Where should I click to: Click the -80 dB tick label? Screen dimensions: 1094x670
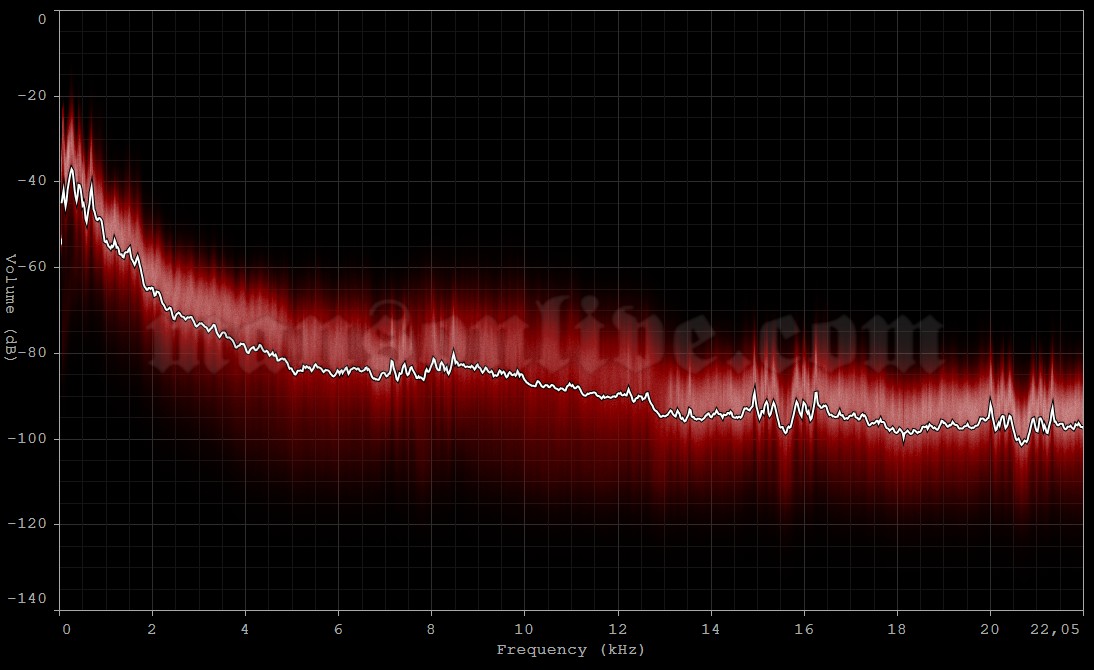coord(33,351)
